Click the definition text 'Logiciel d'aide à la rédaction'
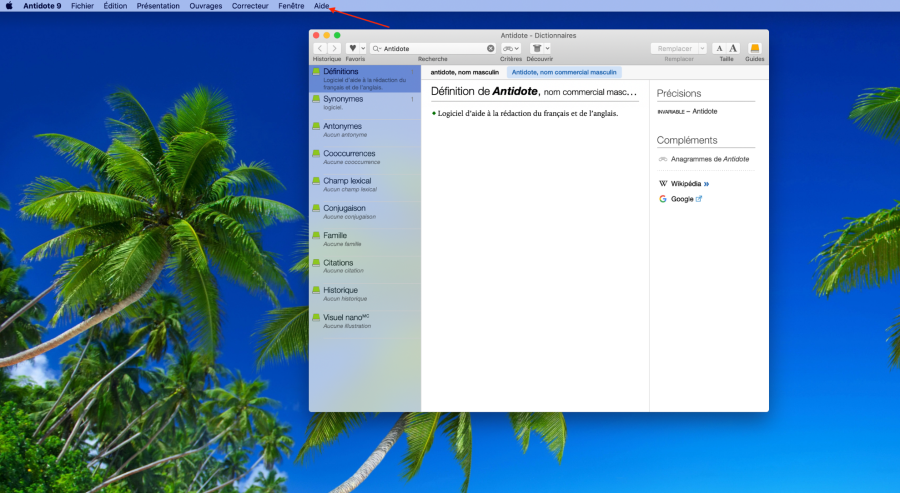Viewport: 900px width, 493px height. tap(527, 114)
